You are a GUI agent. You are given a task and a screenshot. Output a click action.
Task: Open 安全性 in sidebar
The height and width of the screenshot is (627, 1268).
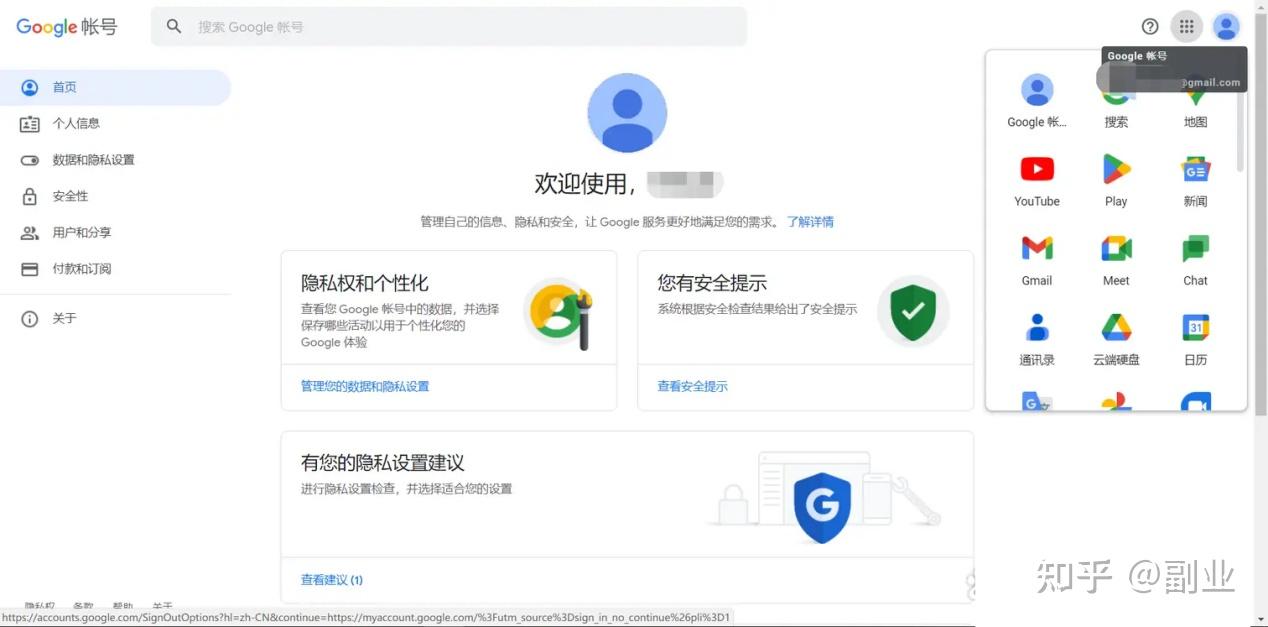115,196
